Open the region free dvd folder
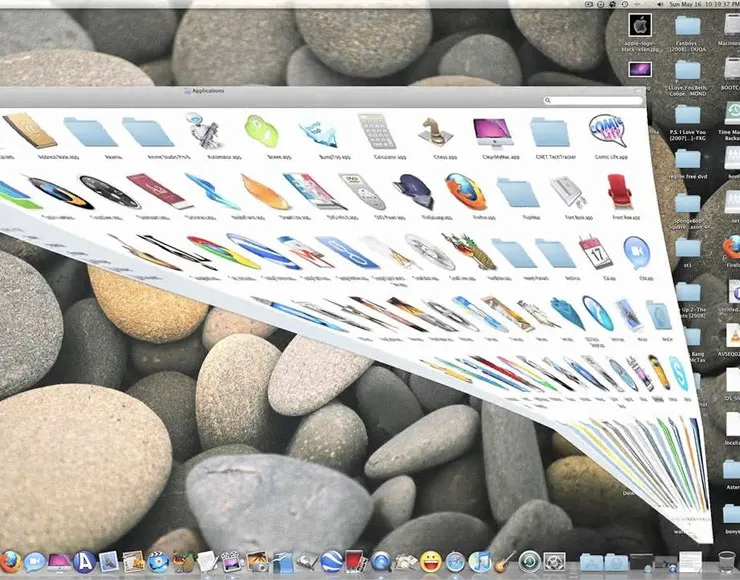Viewport: 740px width, 580px height. 688,159
